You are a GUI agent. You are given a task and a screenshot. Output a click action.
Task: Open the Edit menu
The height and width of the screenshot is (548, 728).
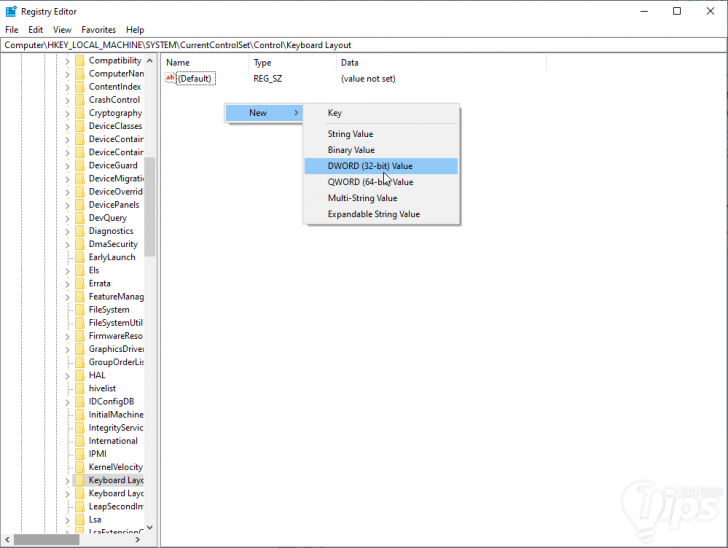35,30
